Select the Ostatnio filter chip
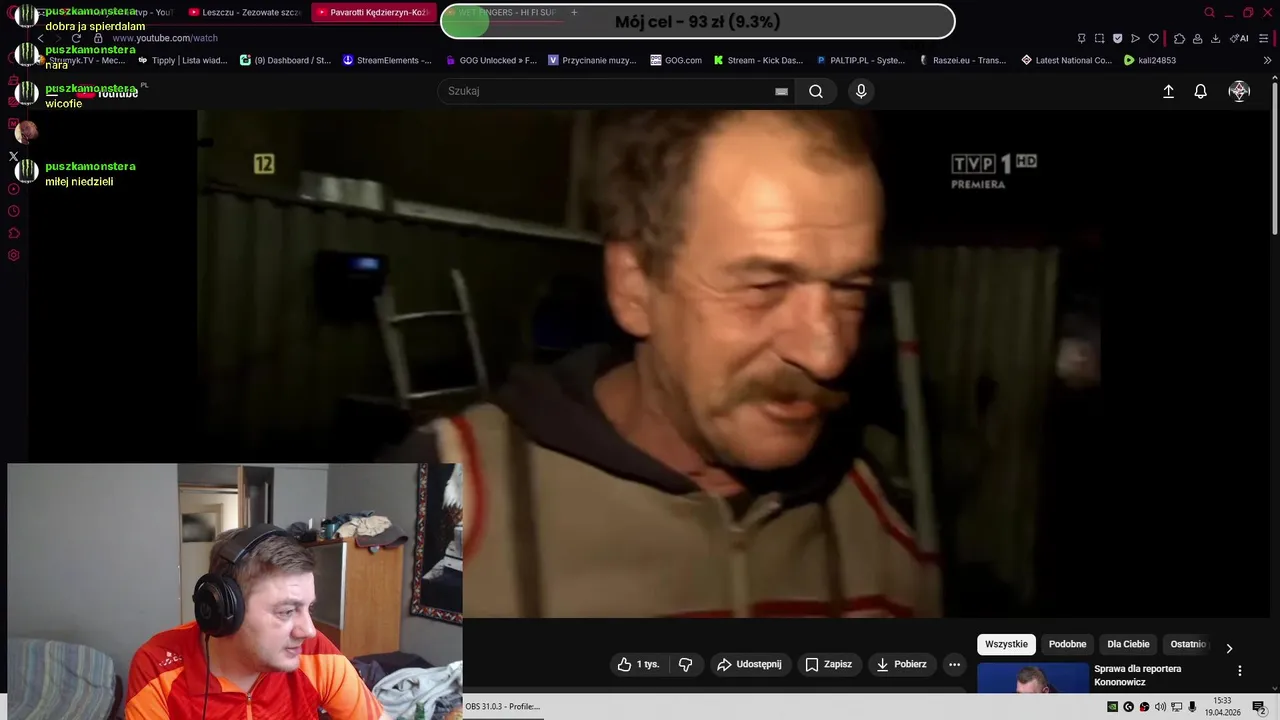This screenshot has width=1280, height=720. 1189,644
